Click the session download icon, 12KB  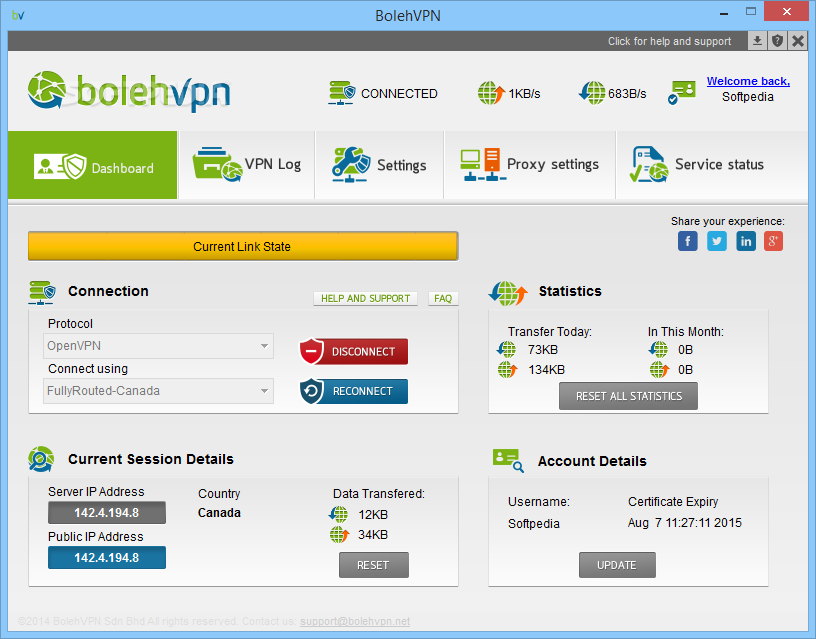coord(338,514)
